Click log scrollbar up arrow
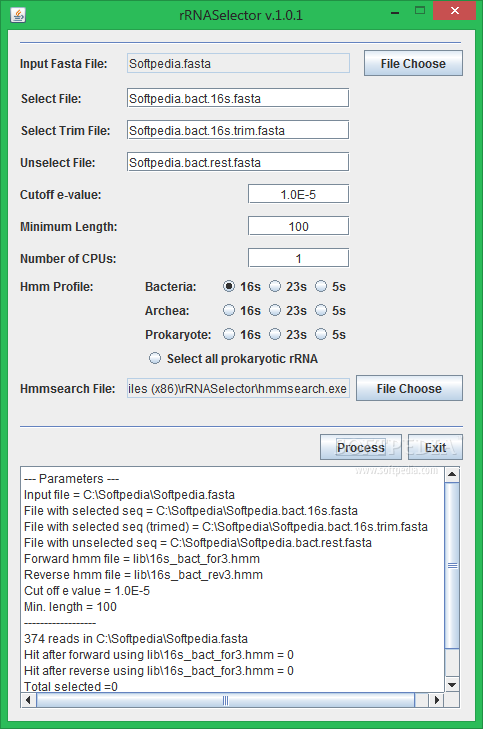The image size is (483, 729). pyautogui.click(x=452, y=475)
